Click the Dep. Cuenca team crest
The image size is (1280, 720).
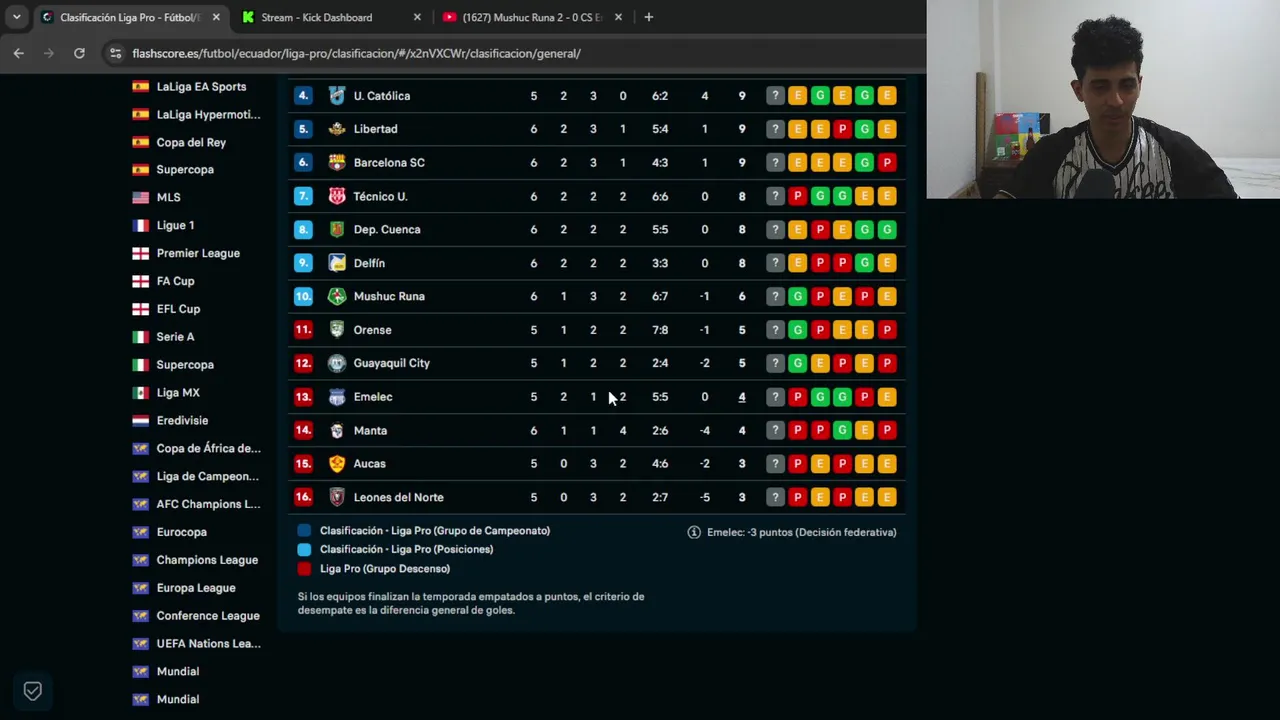(337, 229)
